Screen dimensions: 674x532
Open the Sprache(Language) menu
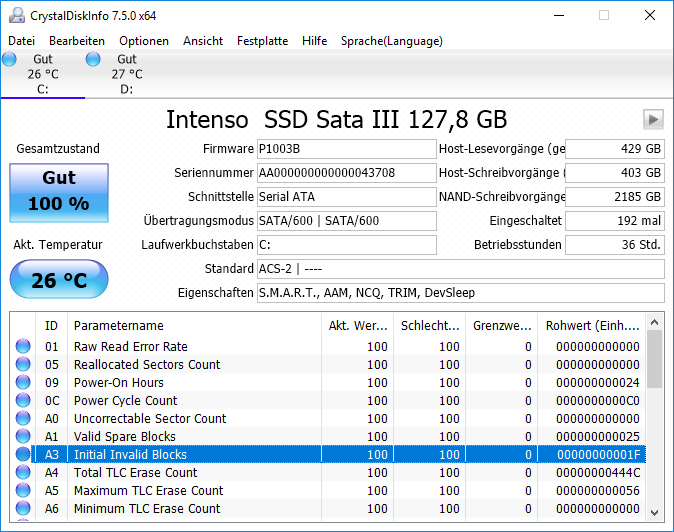coord(392,41)
